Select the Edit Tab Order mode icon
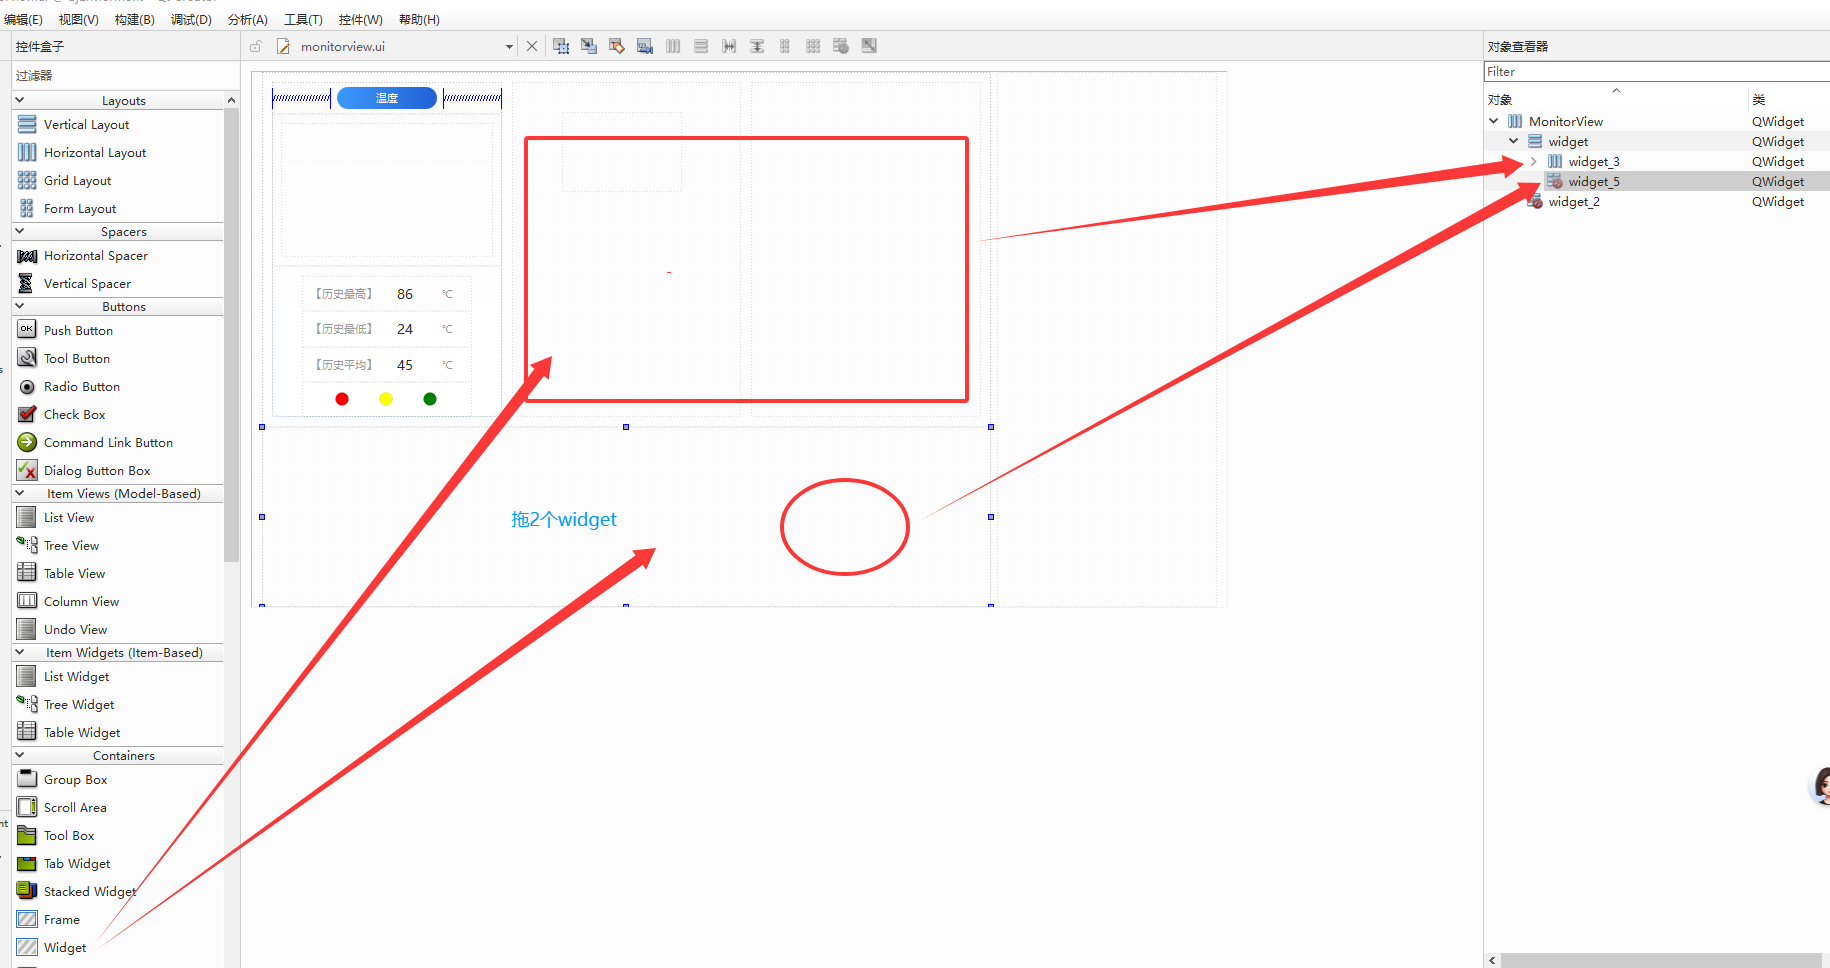This screenshot has height=968, width=1830. coord(645,46)
